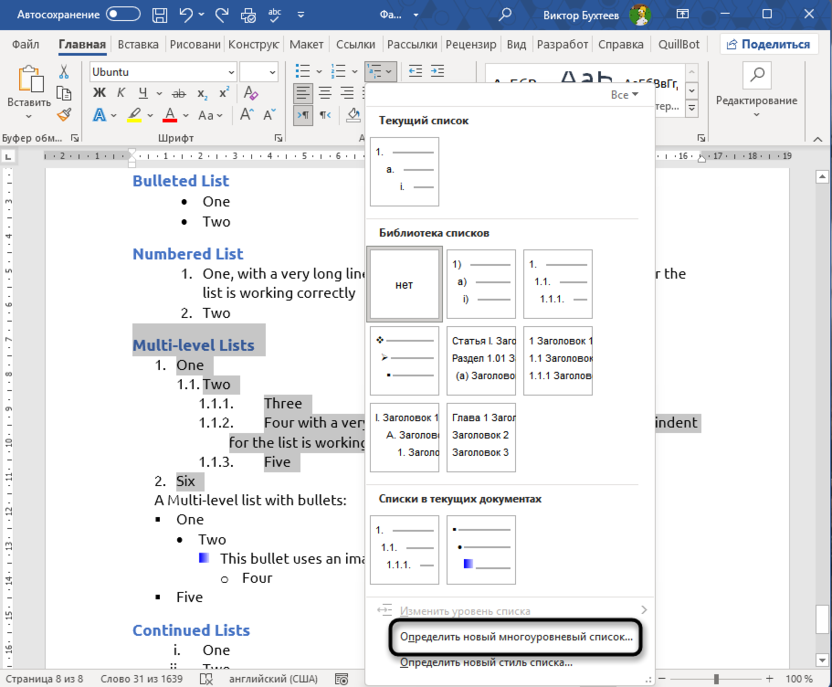Select the 1.1.1 numbered list style thumbnail
Screen dimensions: 832x687
(x=557, y=284)
